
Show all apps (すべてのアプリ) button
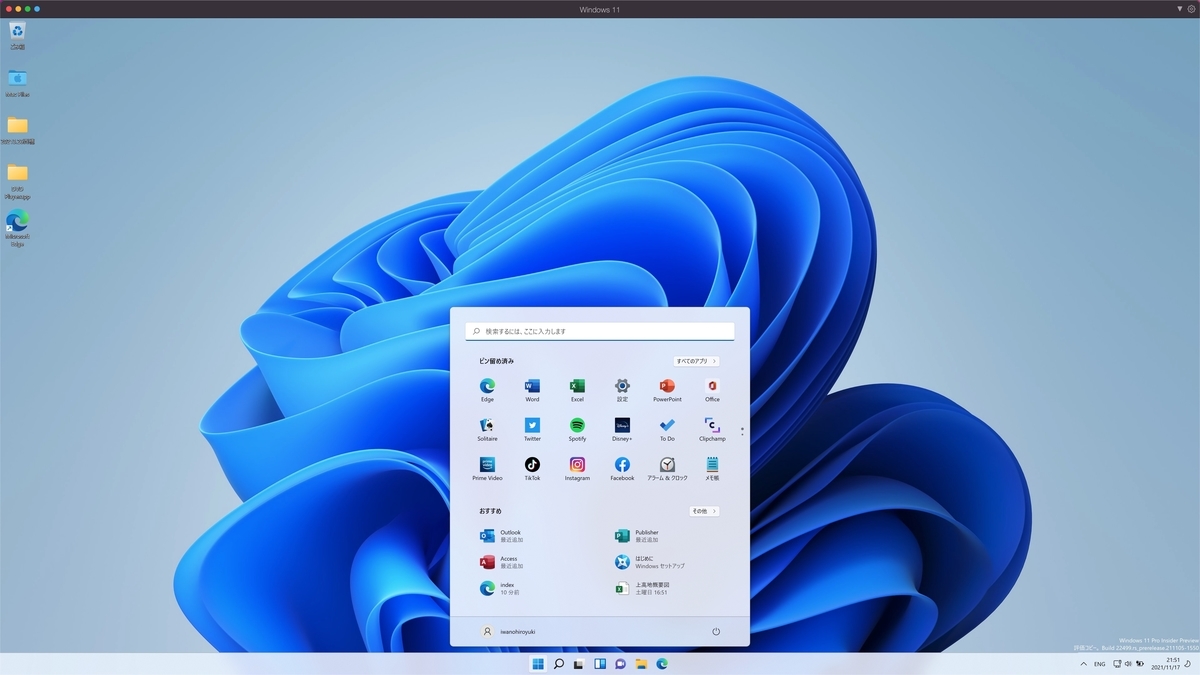coord(696,361)
